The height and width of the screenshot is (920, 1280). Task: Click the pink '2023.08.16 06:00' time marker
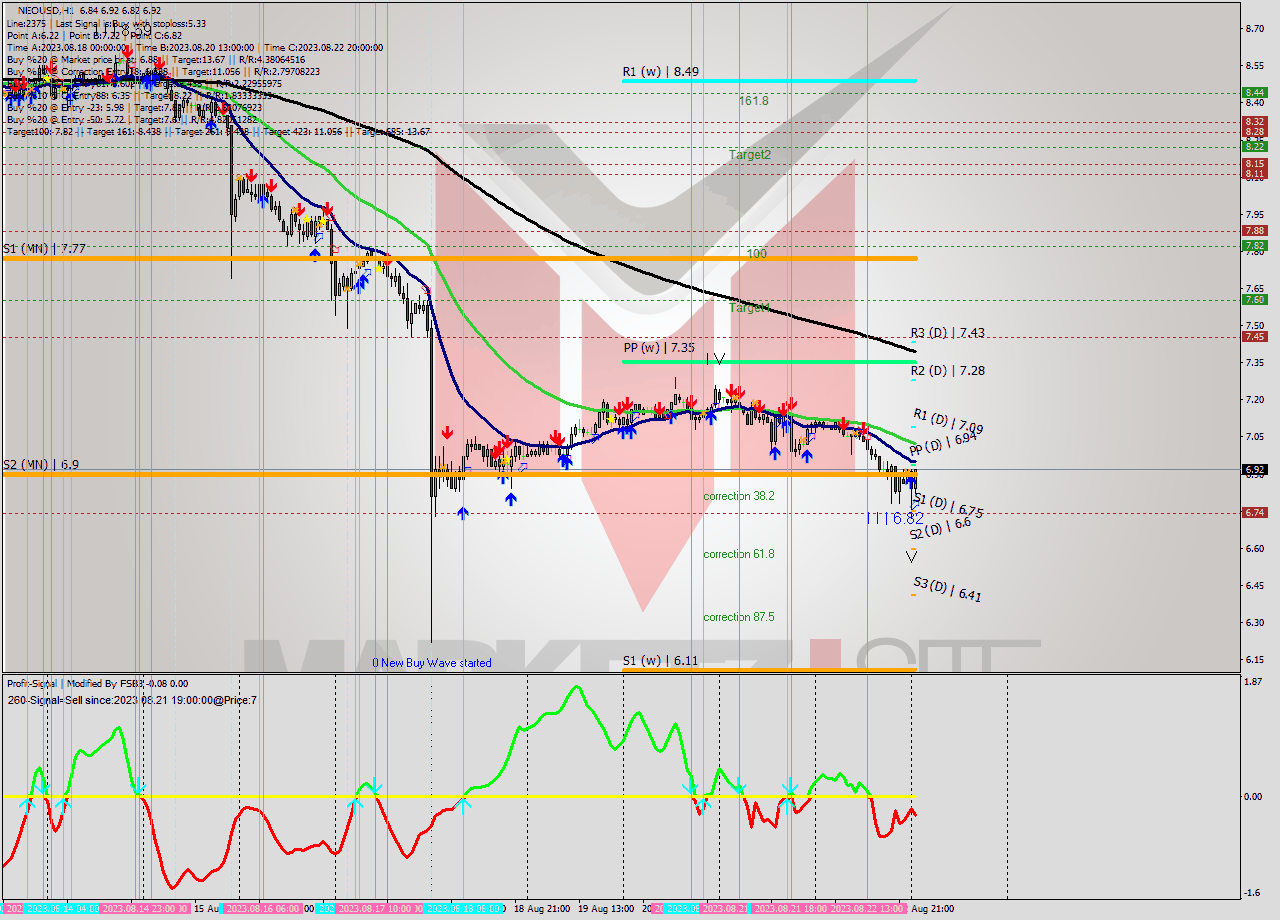tap(262, 909)
